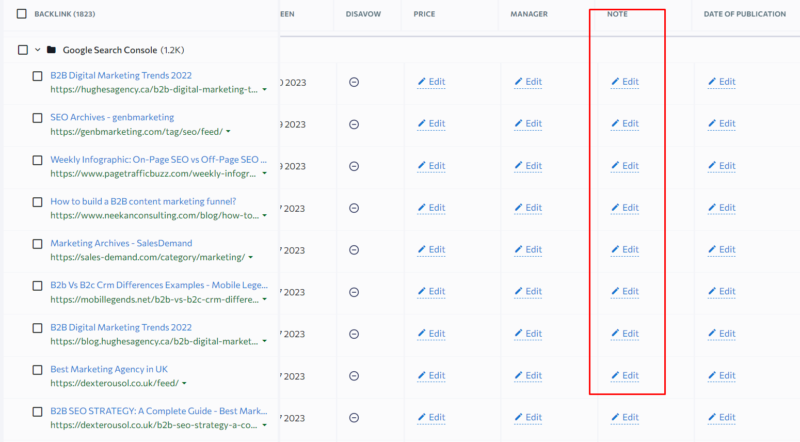
Task: Edit publication date for Weekly Infographic row
Action: coord(722,166)
